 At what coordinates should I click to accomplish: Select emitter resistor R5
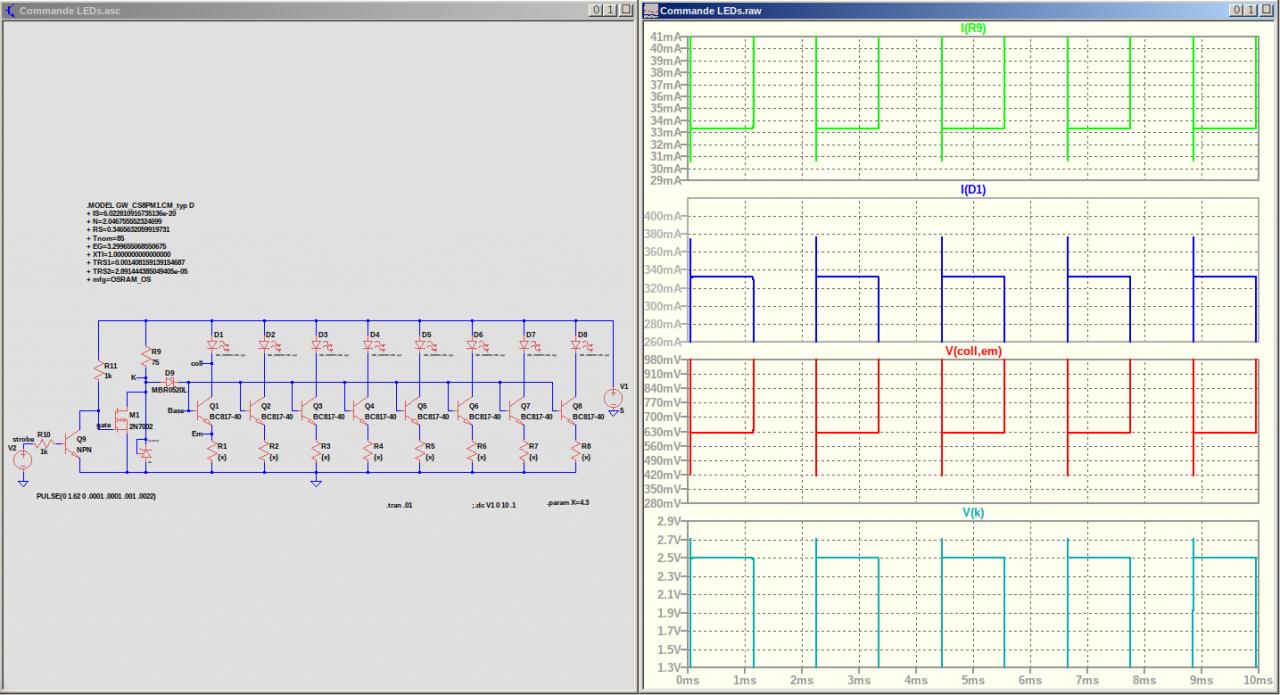coord(420,452)
